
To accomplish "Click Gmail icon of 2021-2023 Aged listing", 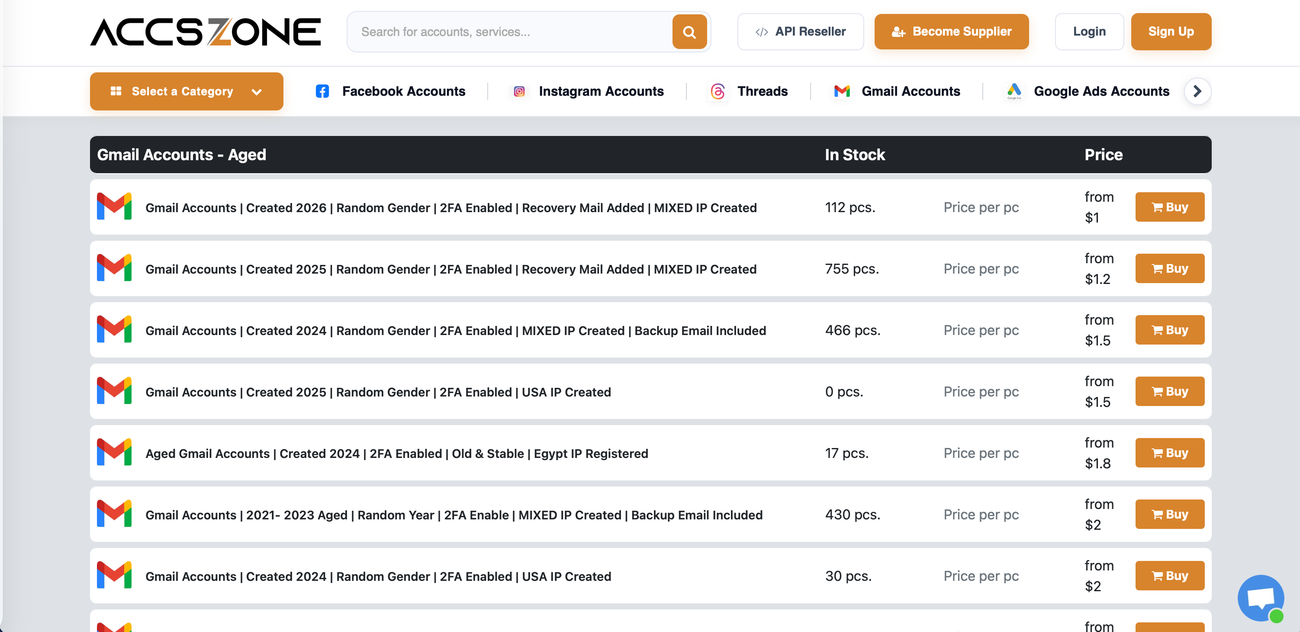I will tap(114, 514).
